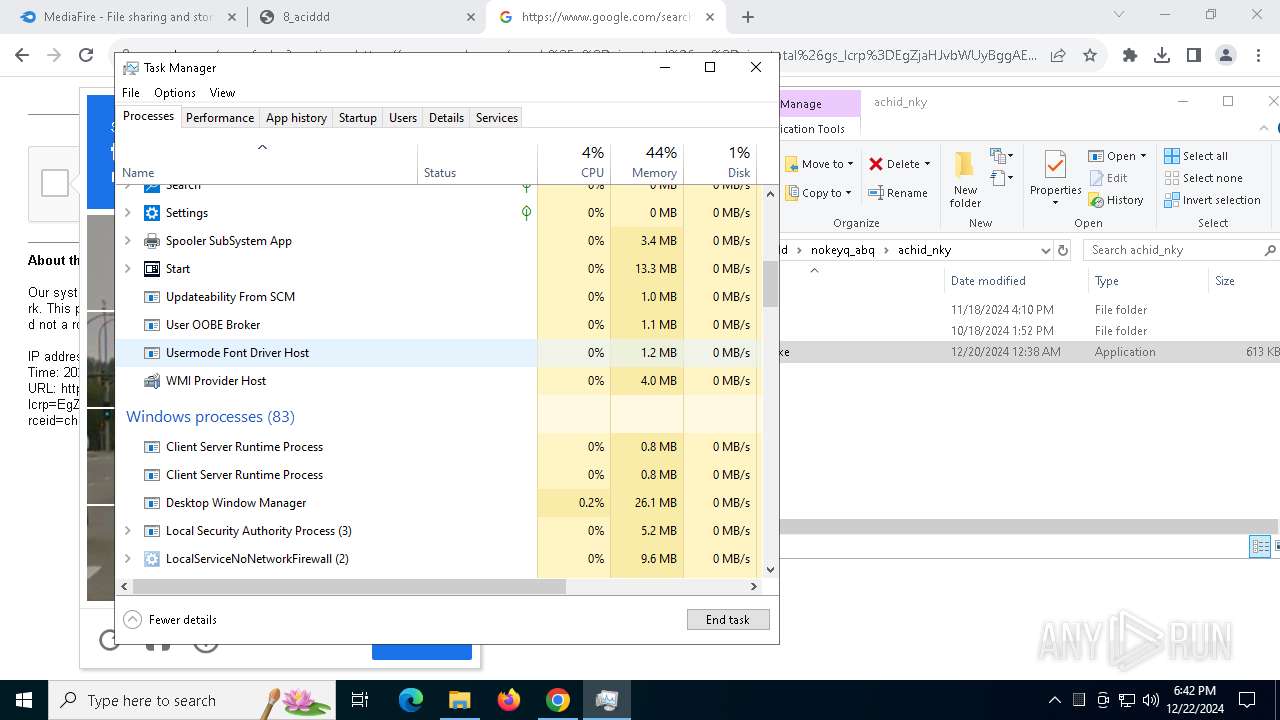Switch to the Services tab

click(x=497, y=118)
